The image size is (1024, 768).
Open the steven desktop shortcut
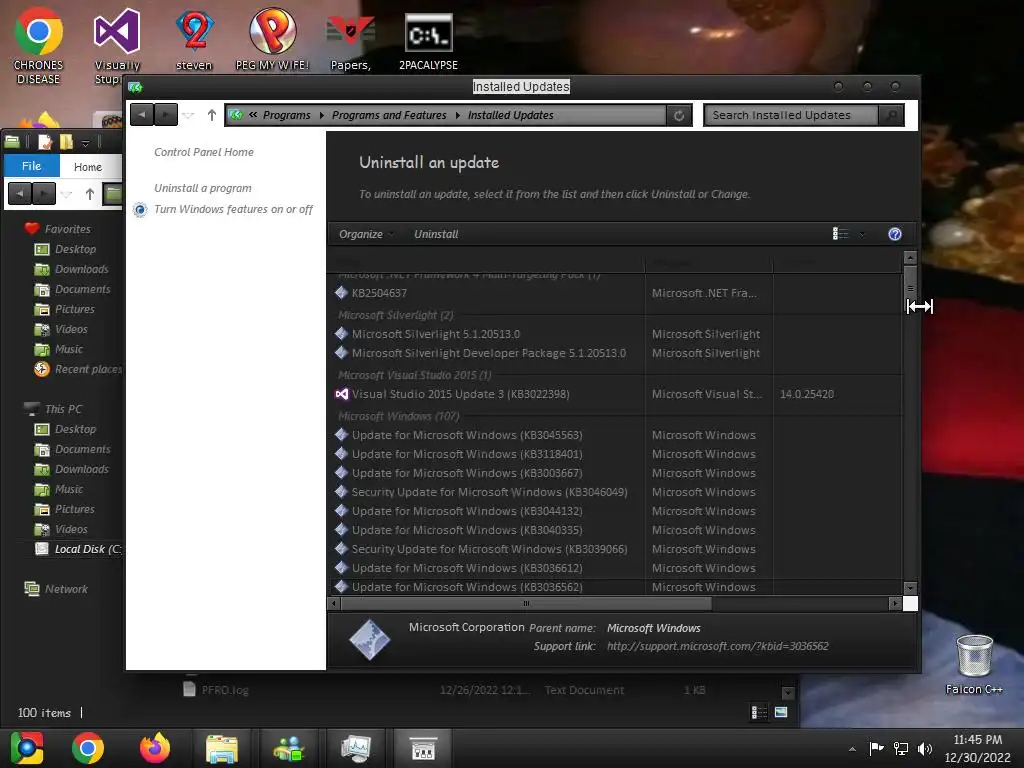(x=194, y=39)
